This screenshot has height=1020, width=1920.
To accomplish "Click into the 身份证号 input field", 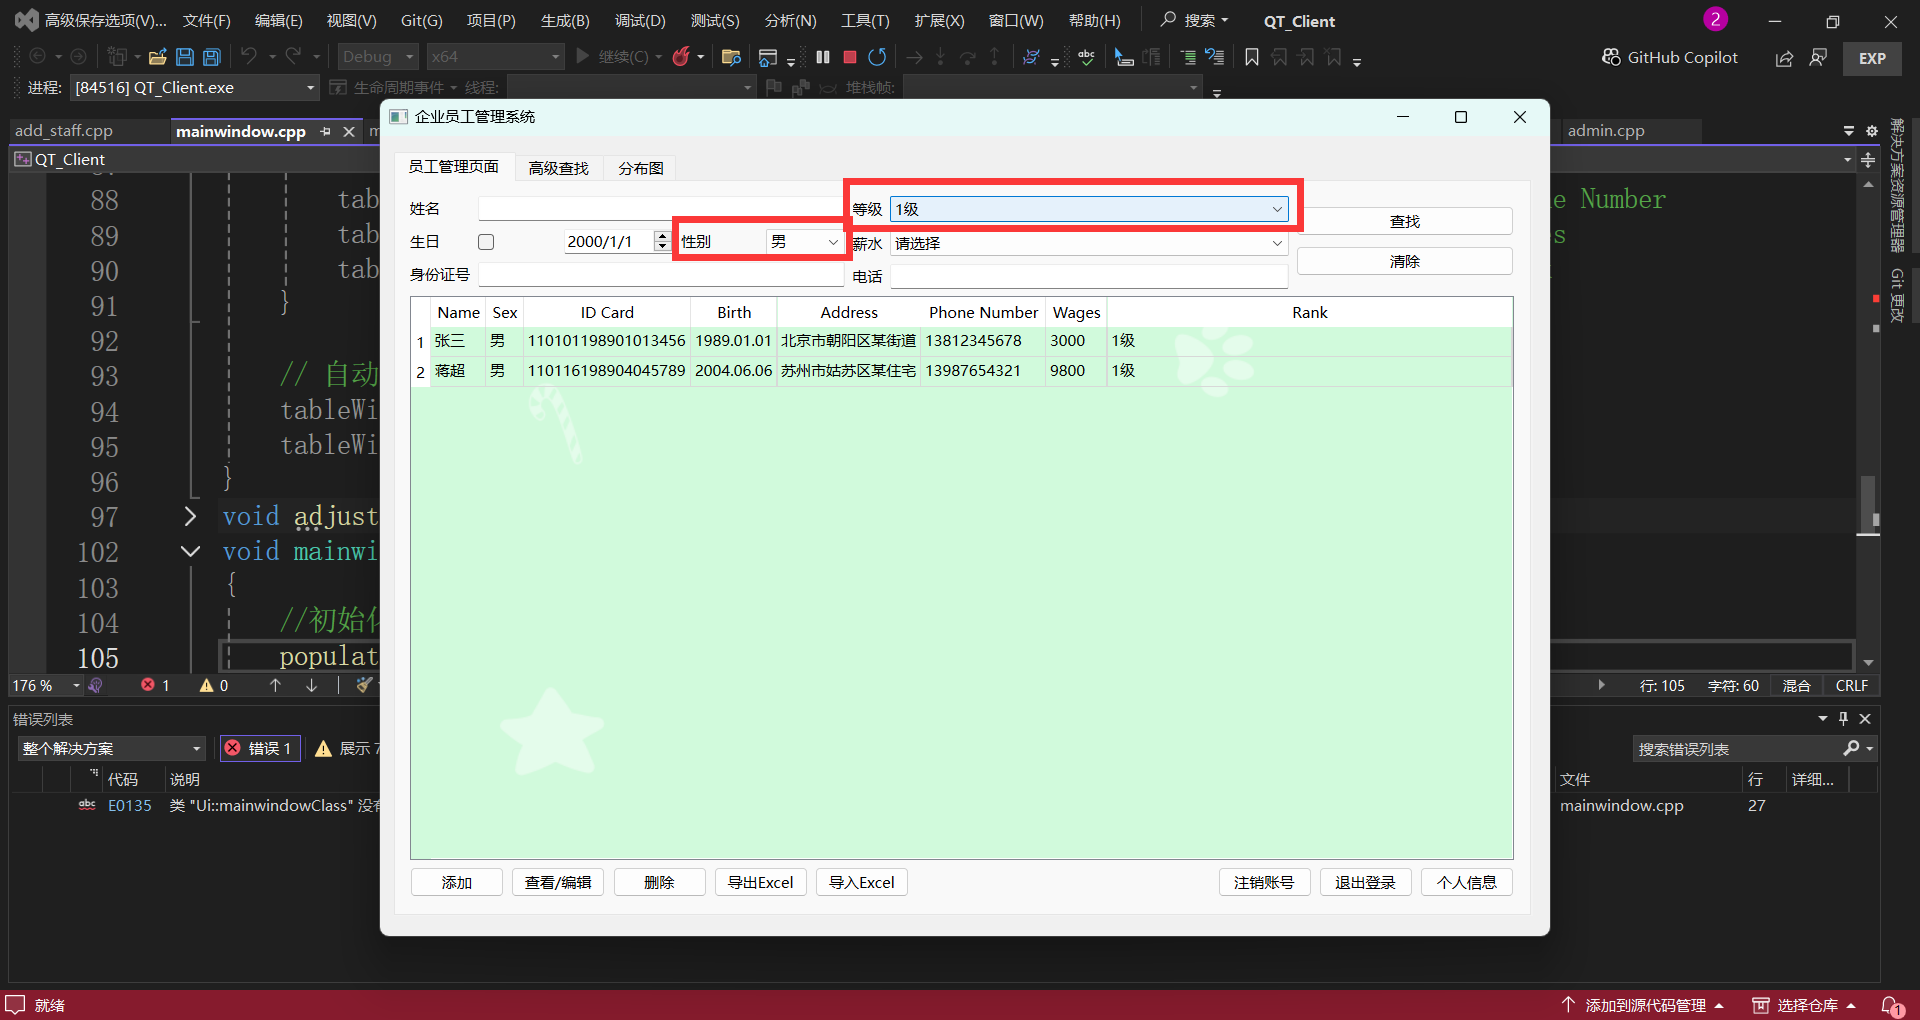I will pyautogui.click(x=660, y=275).
